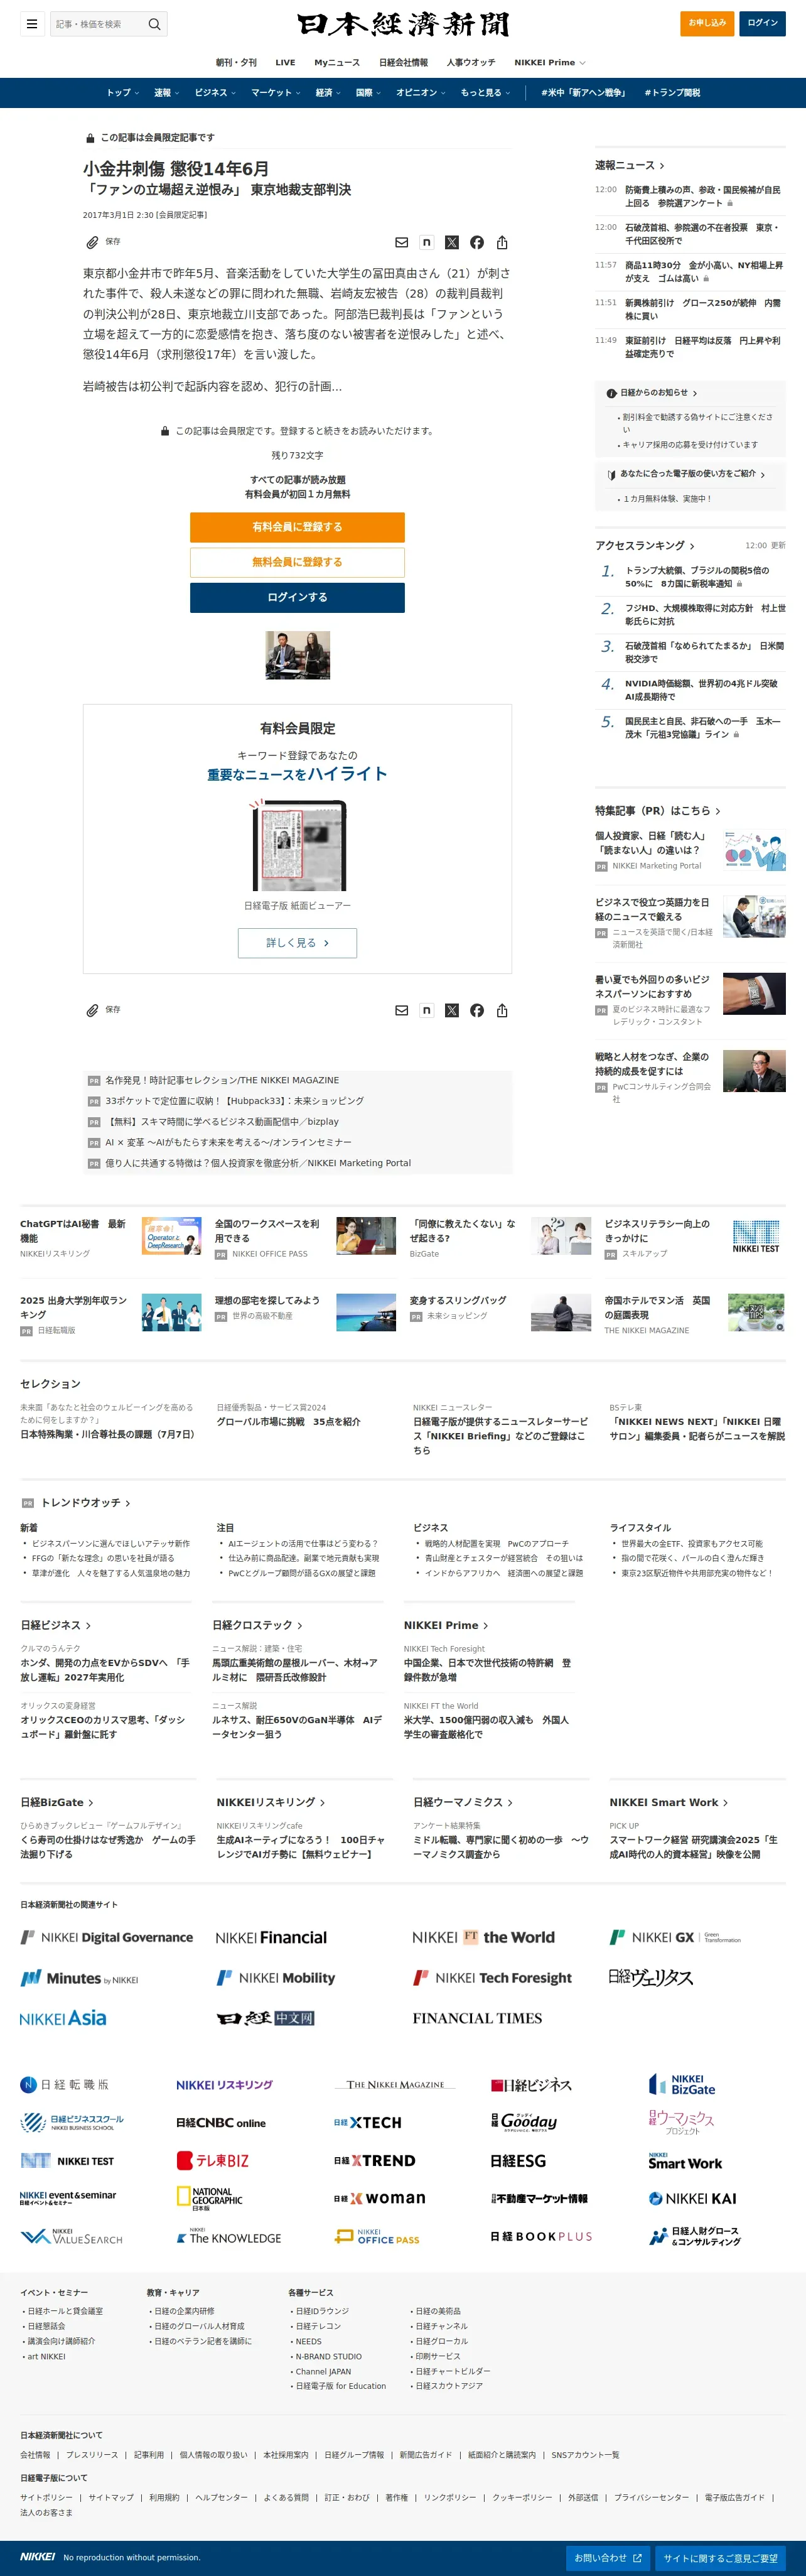This screenshot has width=806, height=2576.
Task: Click the email icon below the 有料会員限定 box
Action: pos(402,1010)
